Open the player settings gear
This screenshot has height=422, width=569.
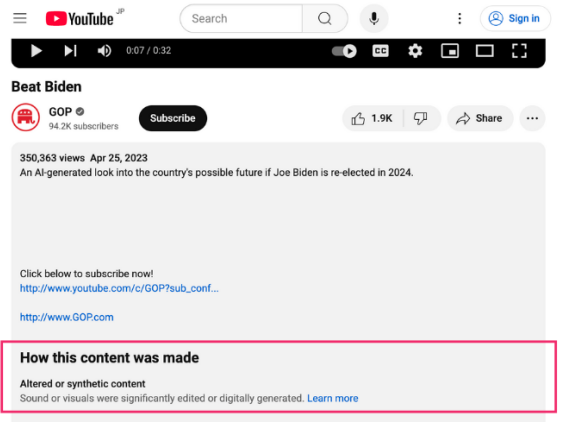coord(415,51)
